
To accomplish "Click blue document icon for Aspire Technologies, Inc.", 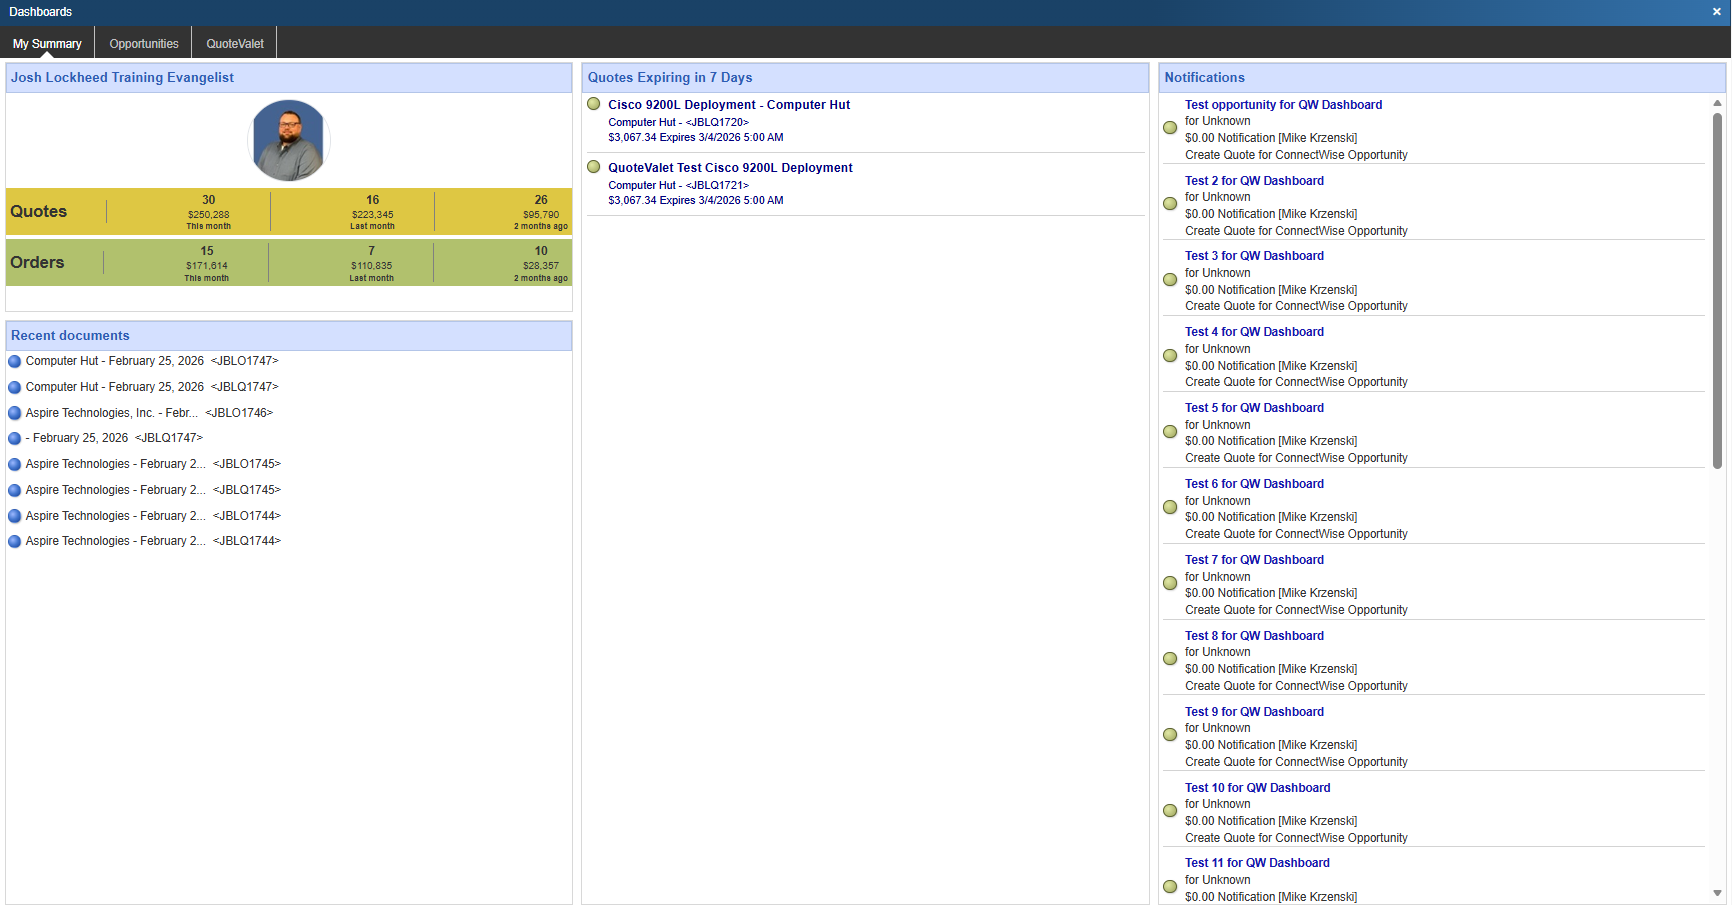I will (15, 413).
